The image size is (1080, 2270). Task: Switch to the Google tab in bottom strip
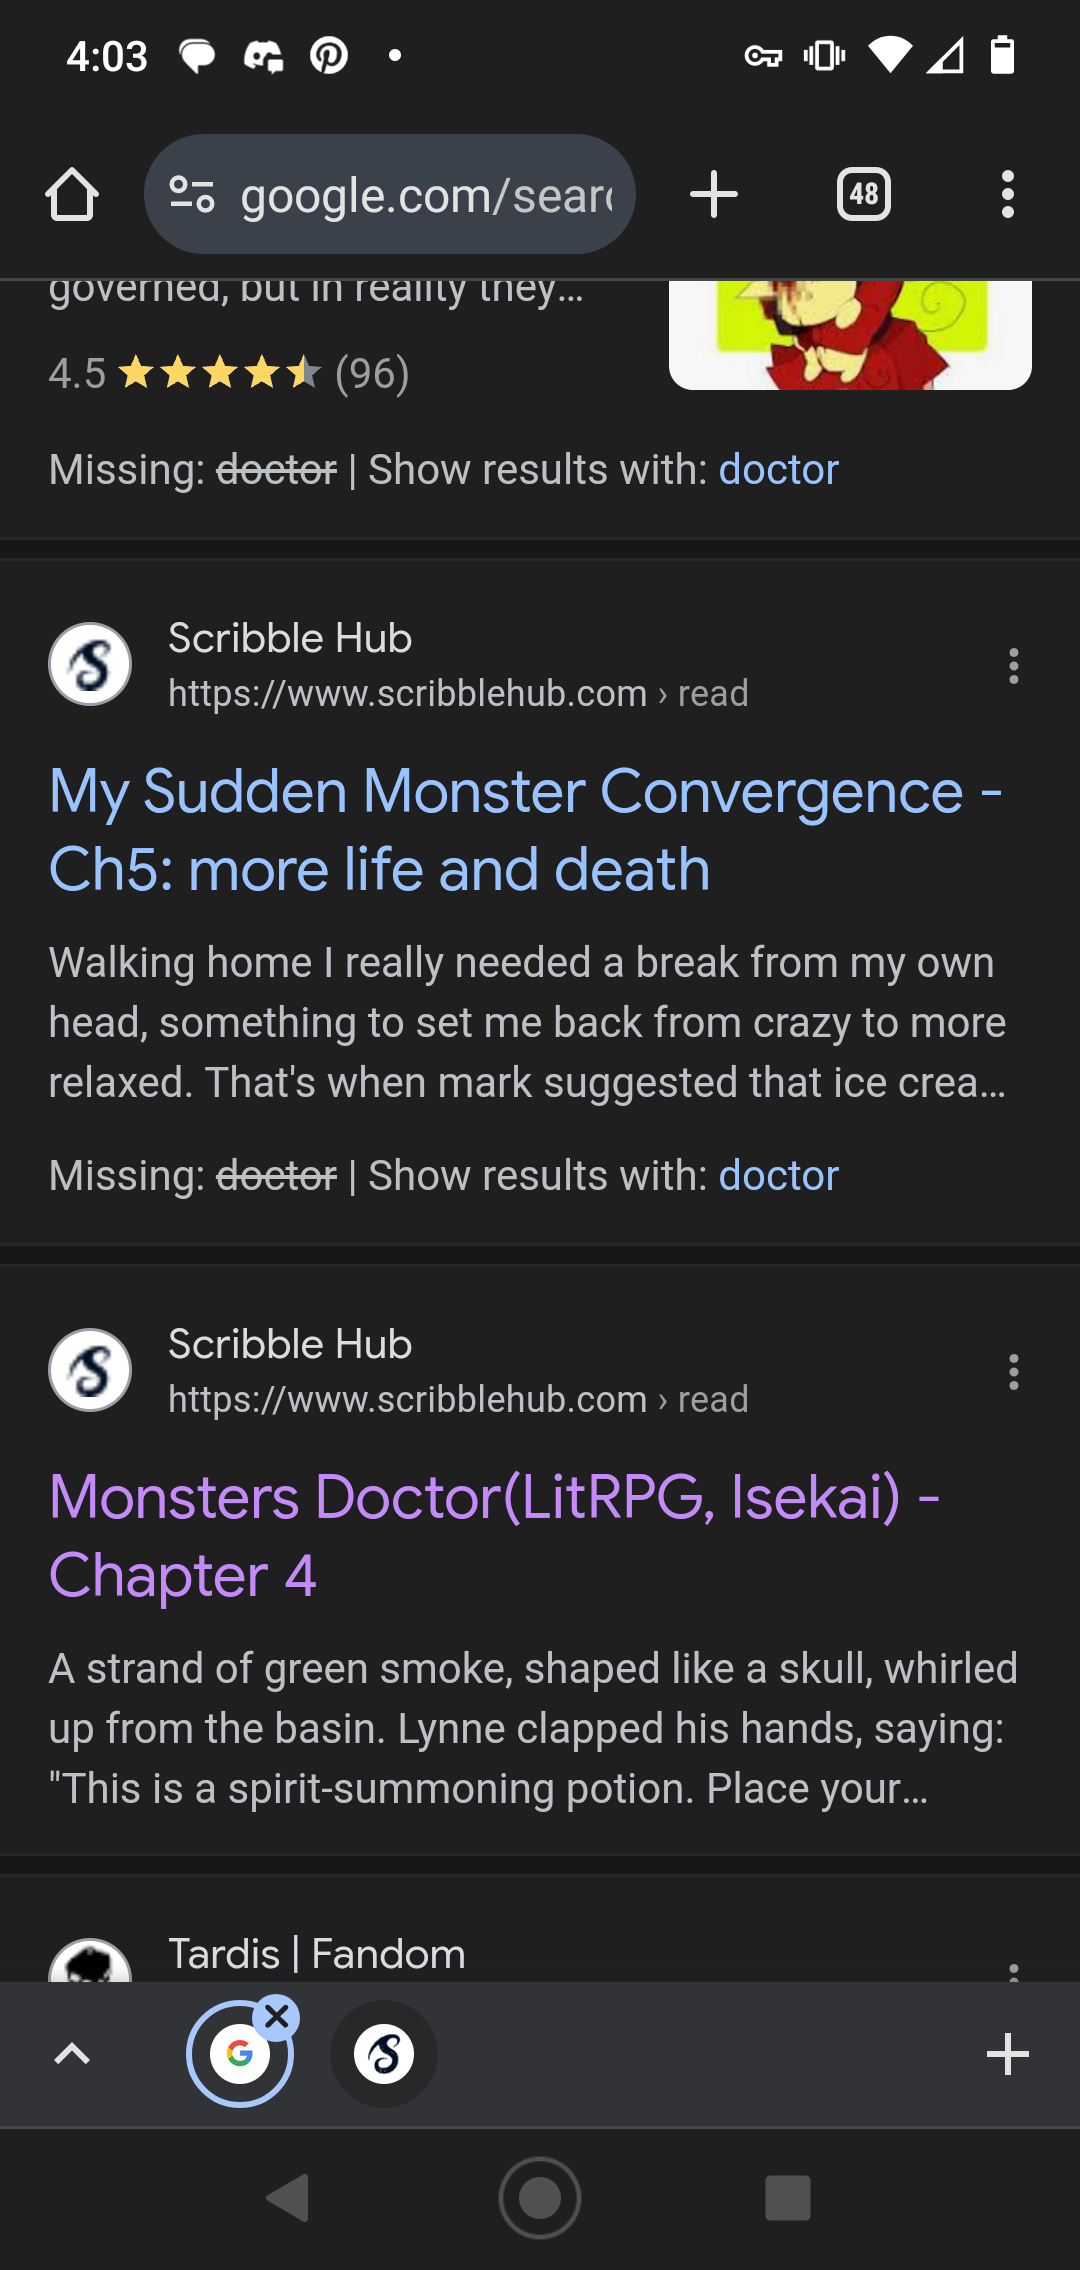pos(240,2054)
